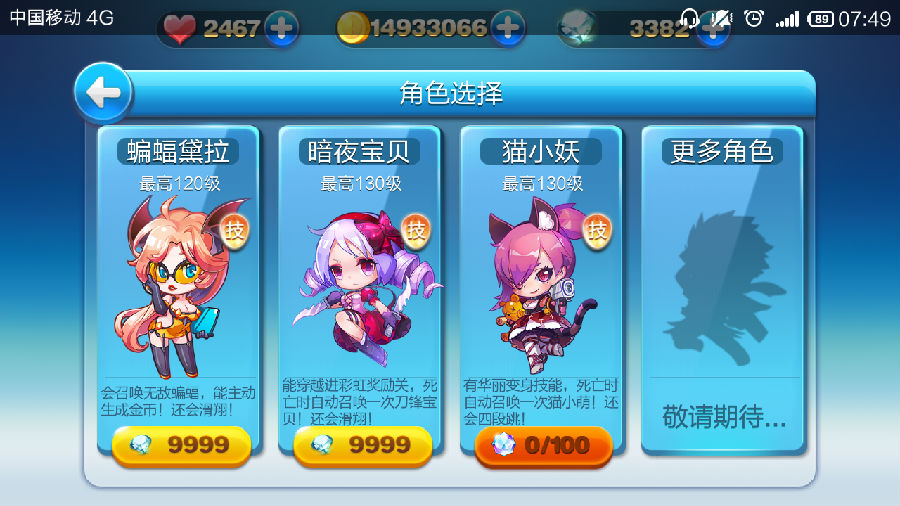This screenshot has height=506, width=900.
Task: Add more hearts with plus icon
Action: tap(281, 28)
